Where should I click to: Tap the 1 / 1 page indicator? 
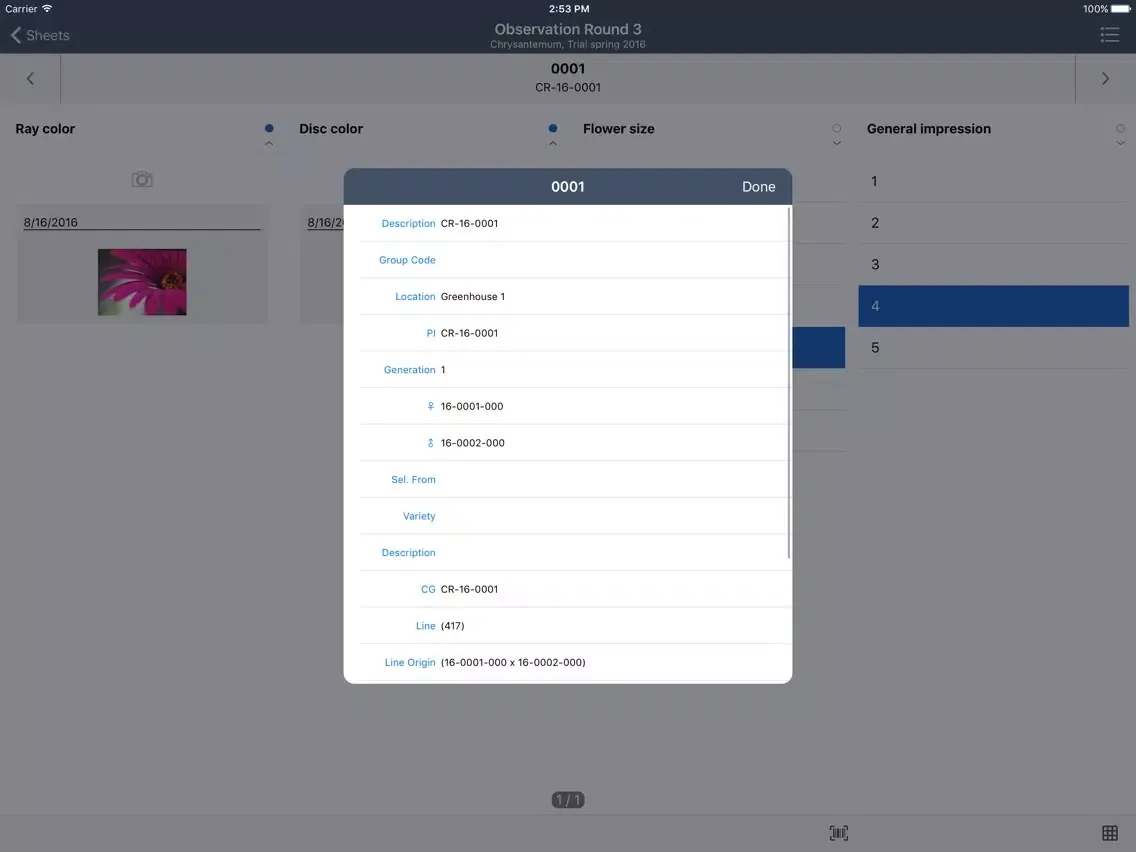[x=568, y=800]
